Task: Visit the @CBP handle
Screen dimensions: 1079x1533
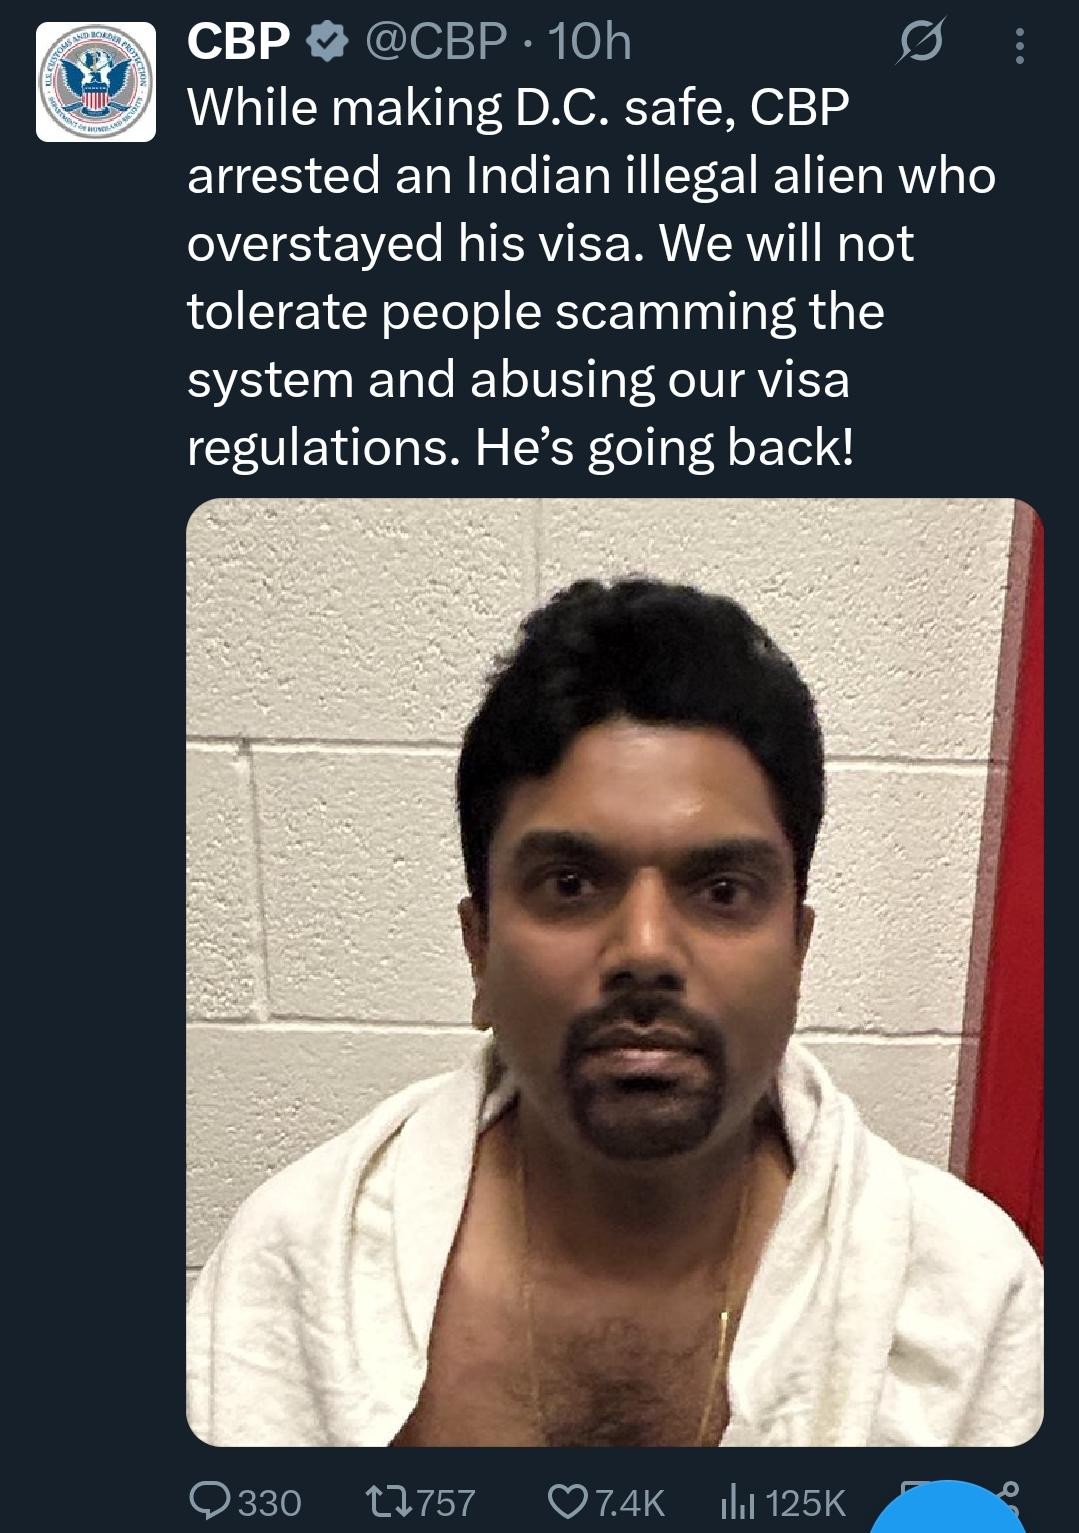Action: tap(436, 42)
